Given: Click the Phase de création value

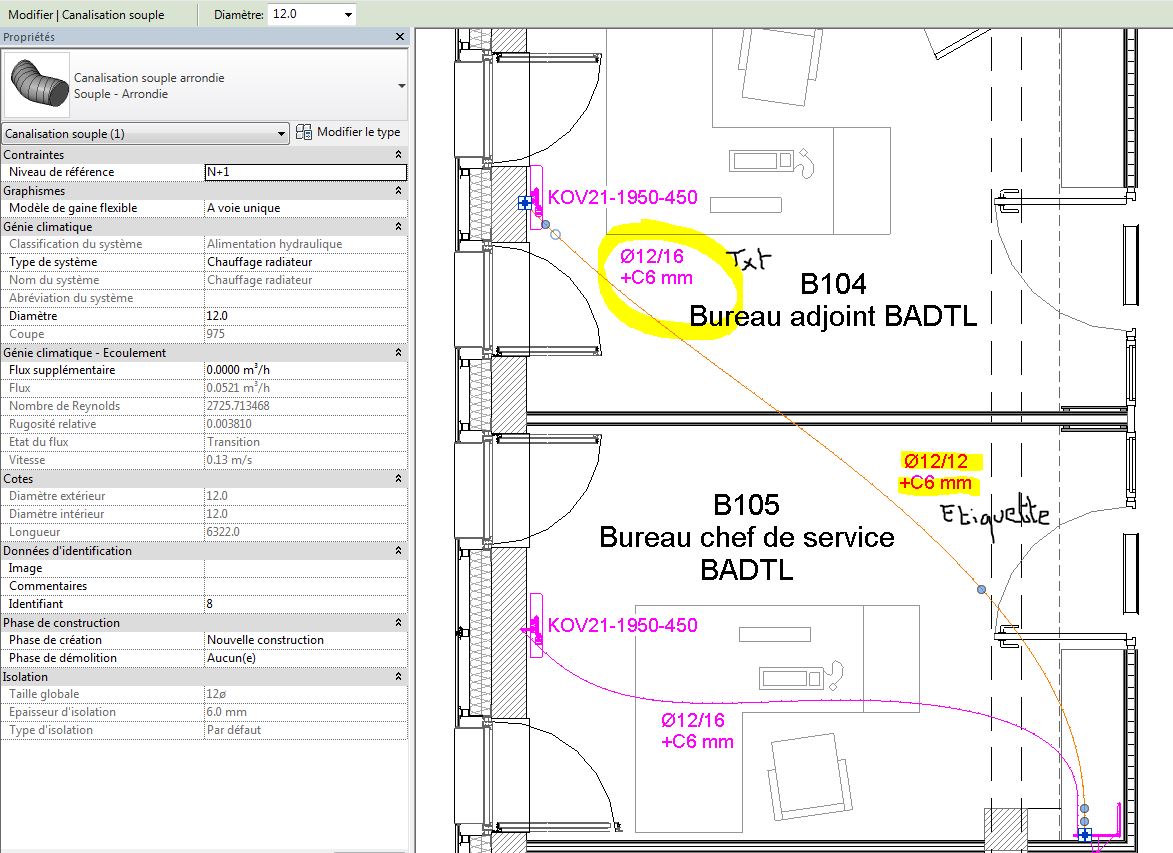Looking at the screenshot, I should point(305,640).
